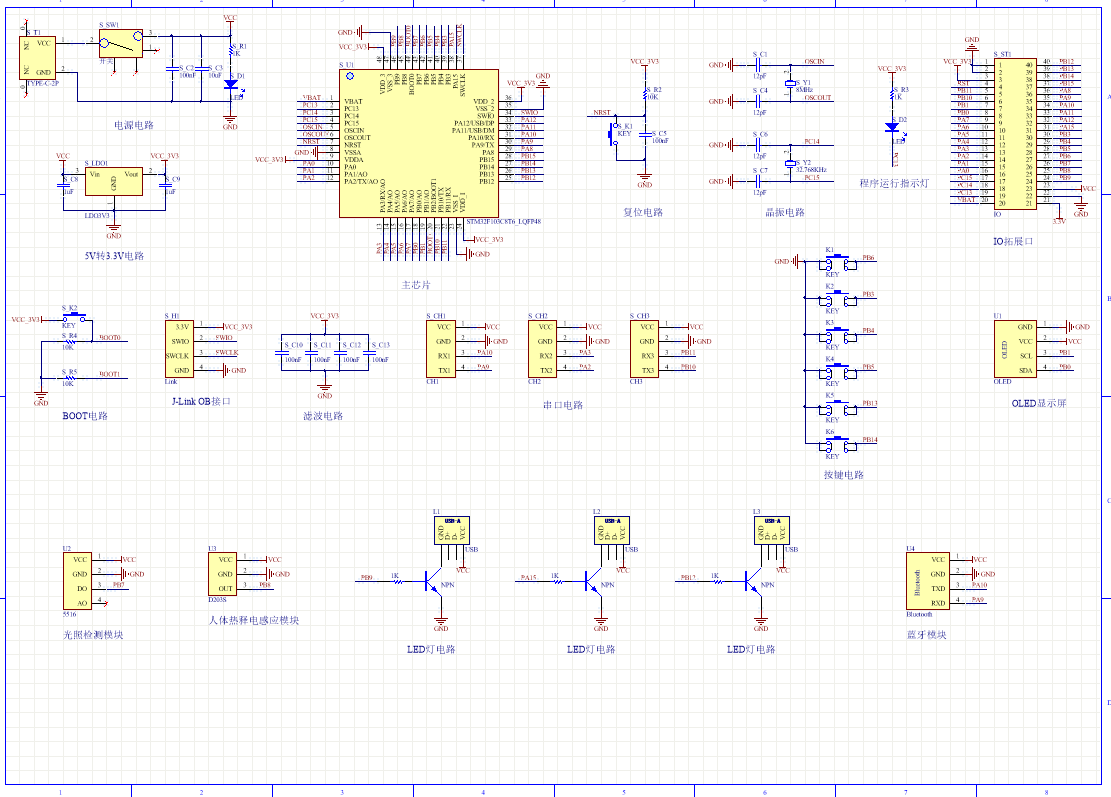This screenshot has height=797, width=1111.
Task: Select the K1 key switch symbol
Action: tap(838, 264)
